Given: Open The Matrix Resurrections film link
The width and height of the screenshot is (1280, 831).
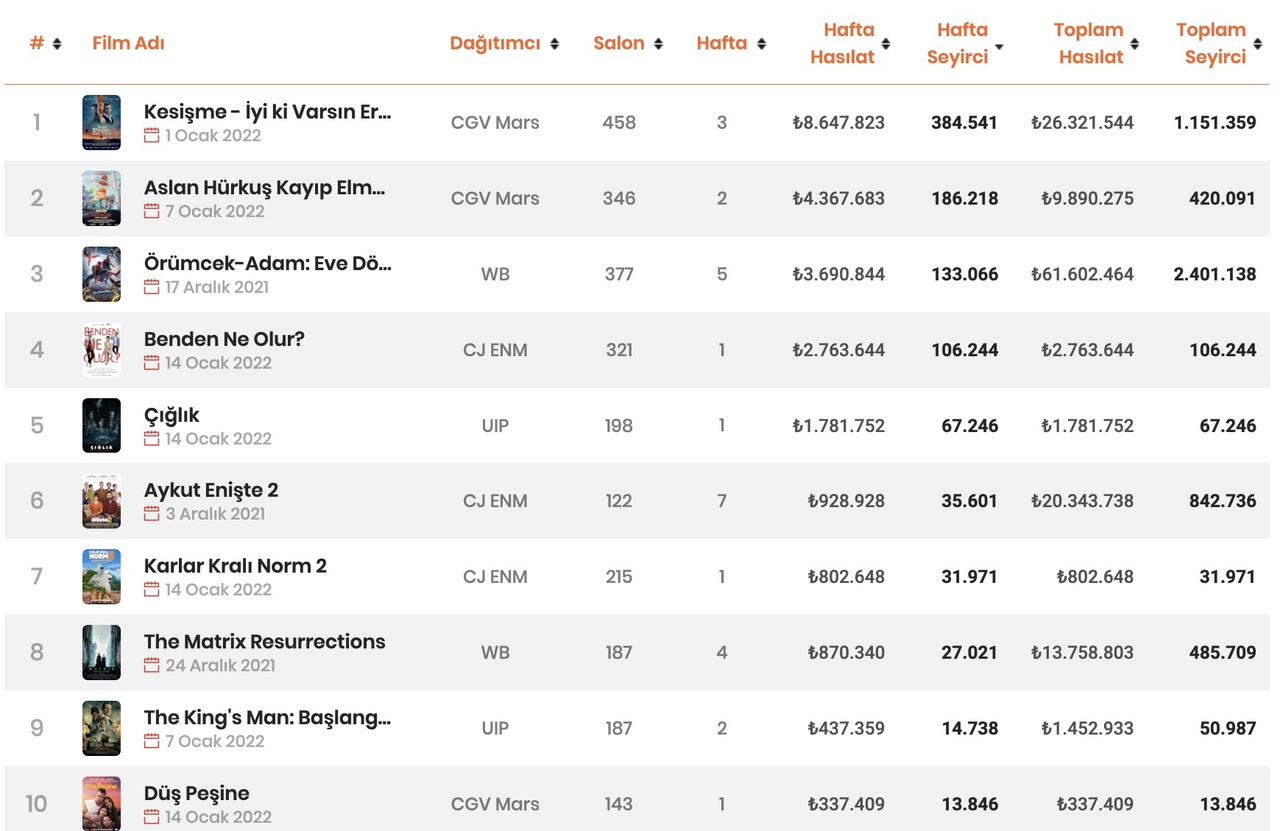Looking at the screenshot, I should point(264,641).
